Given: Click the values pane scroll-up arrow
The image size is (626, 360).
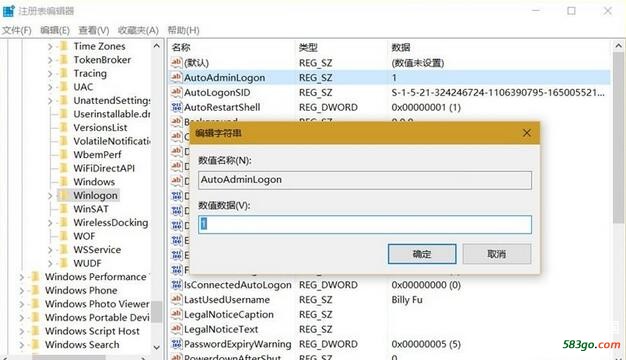Looking at the screenshot, I should point(618,46).
